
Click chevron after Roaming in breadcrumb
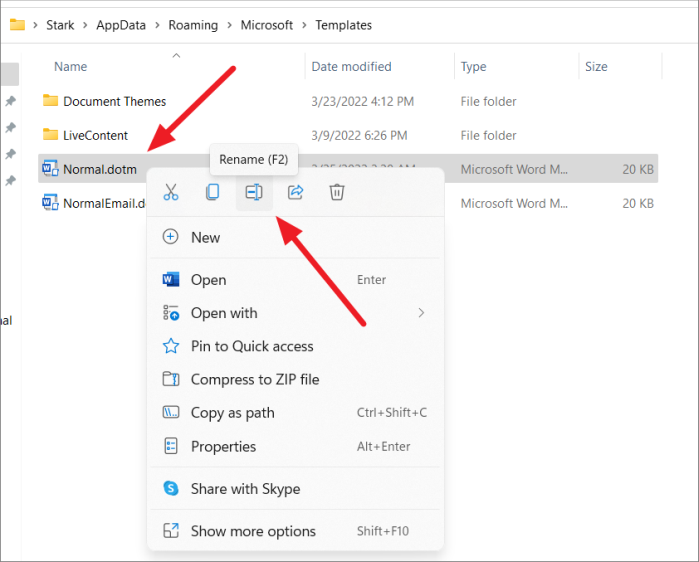[229, 25]
